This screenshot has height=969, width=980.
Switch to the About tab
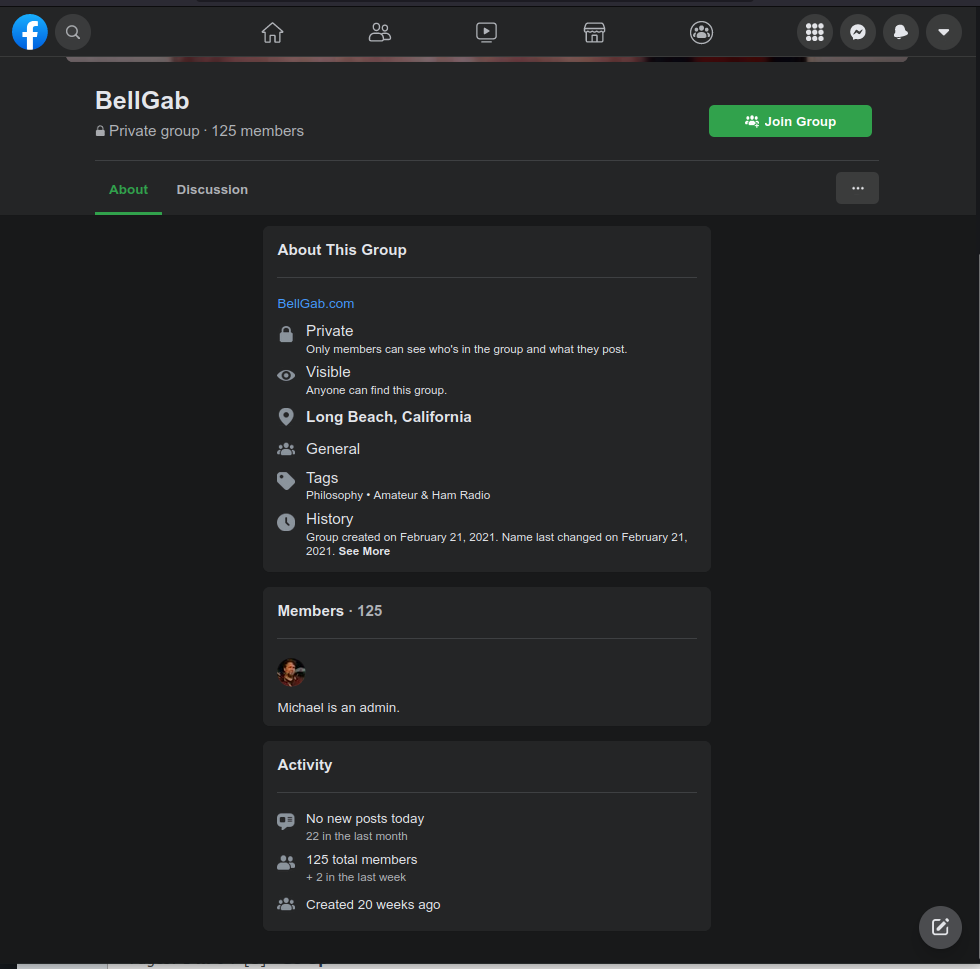tap(128, 189)
